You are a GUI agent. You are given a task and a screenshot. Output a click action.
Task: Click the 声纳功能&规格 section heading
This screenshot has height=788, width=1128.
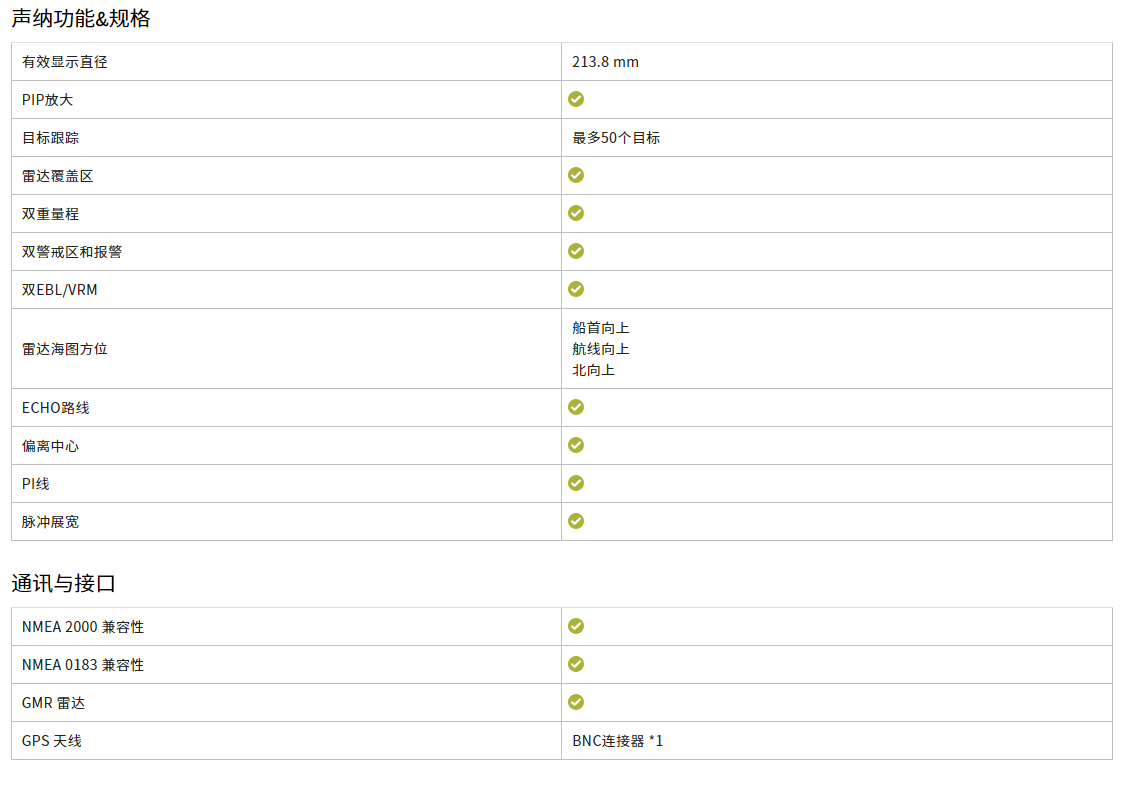pos(81,19)
